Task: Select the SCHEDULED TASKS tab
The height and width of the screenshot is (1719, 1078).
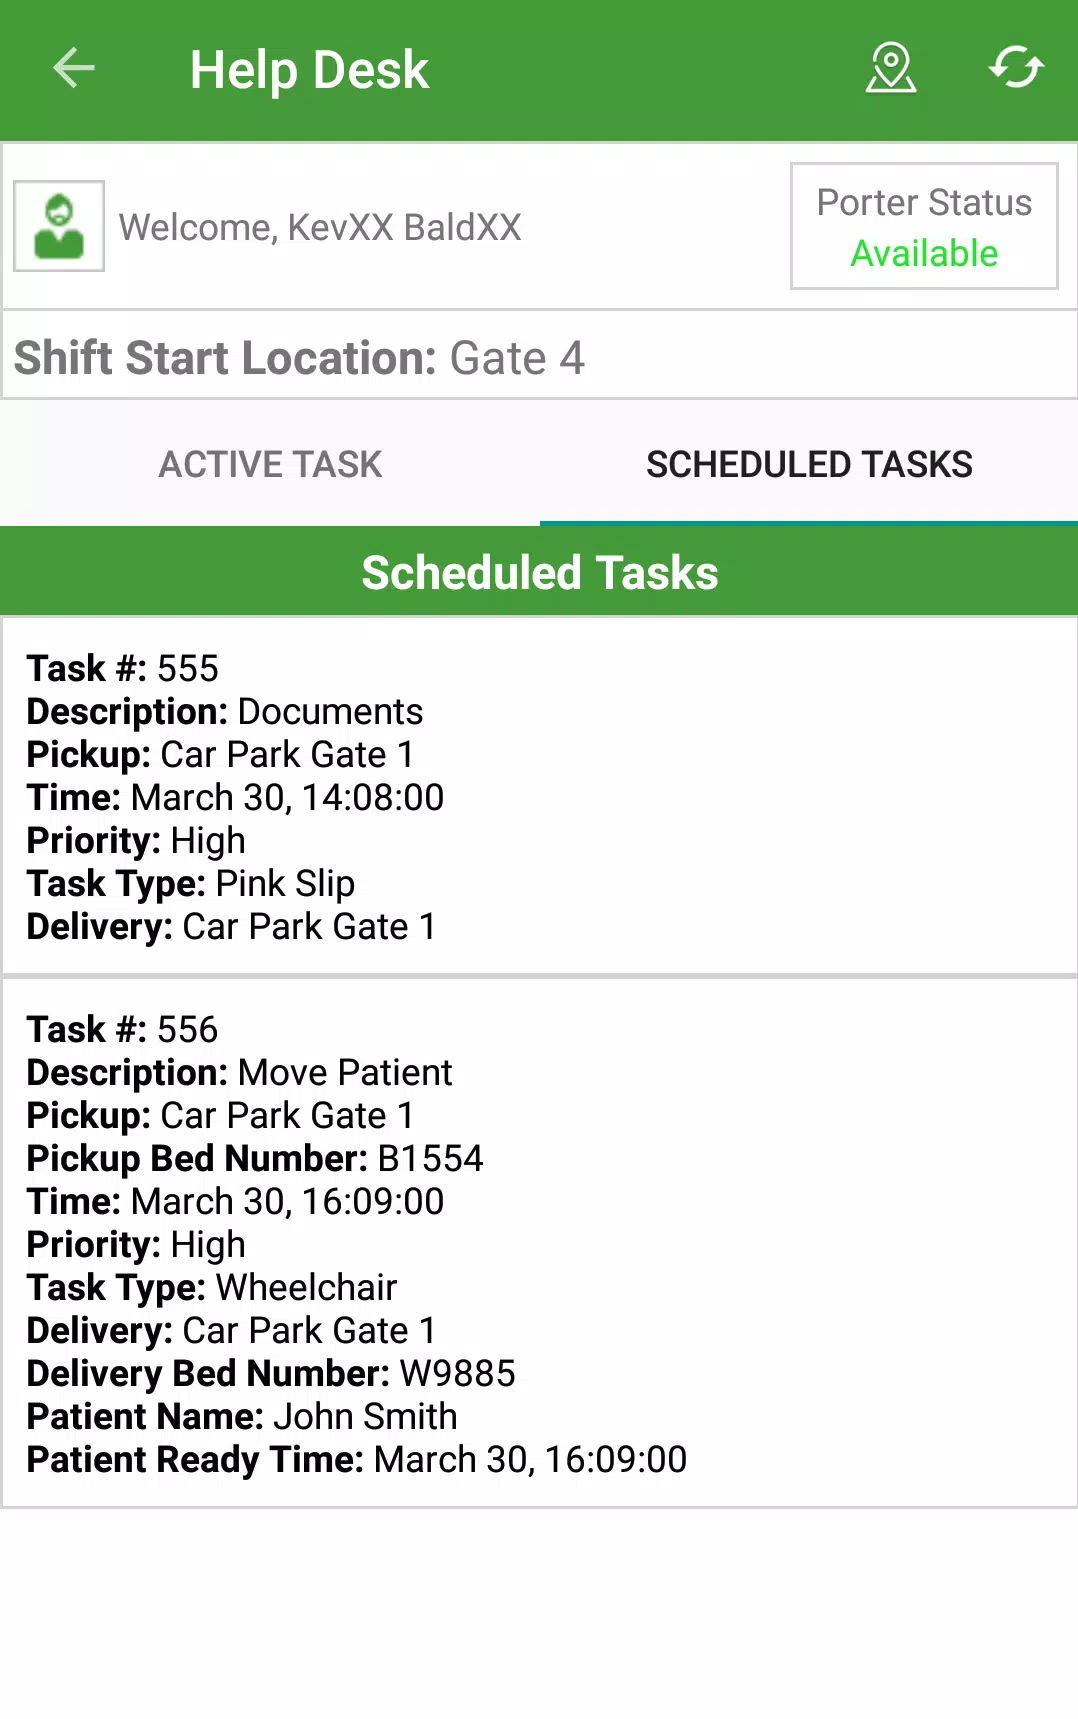Action: (x=809, y=464)
